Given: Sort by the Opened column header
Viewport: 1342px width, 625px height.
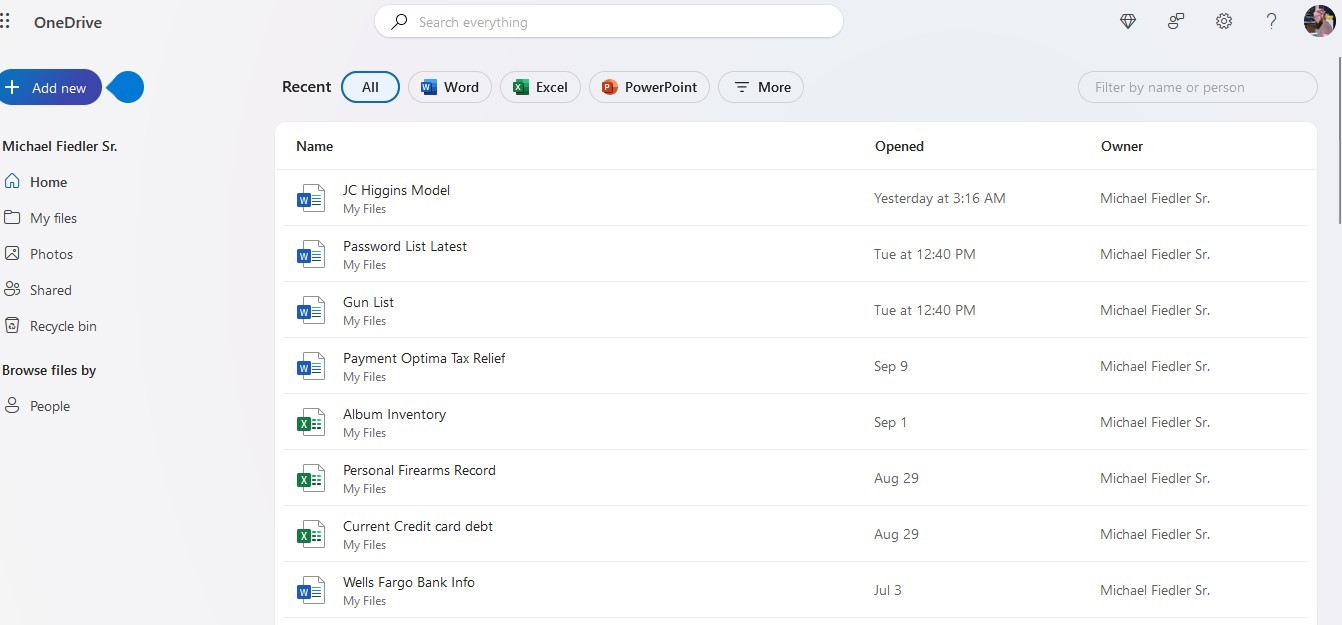Looking at the screenshot, I should (x=899, y=146).
